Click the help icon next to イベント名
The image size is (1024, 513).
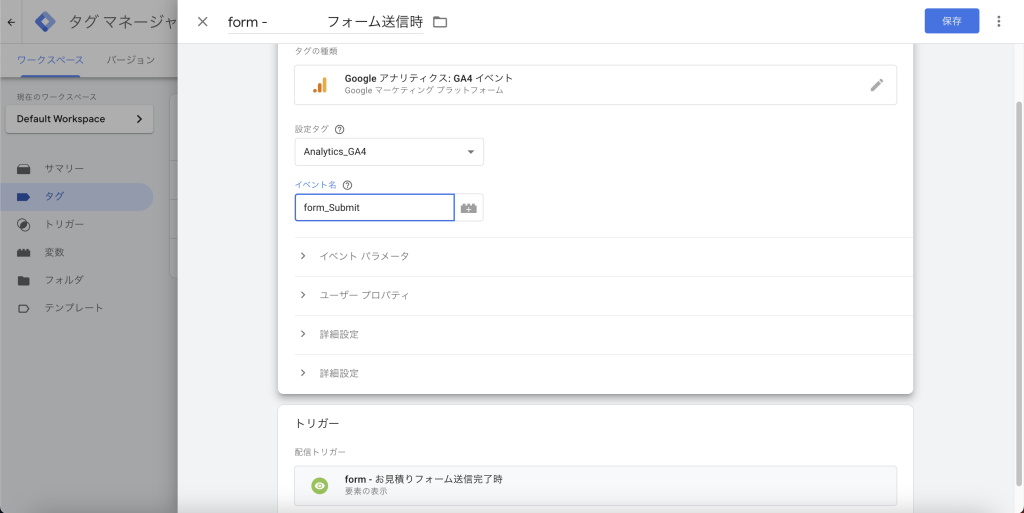(x=347, y=185)
